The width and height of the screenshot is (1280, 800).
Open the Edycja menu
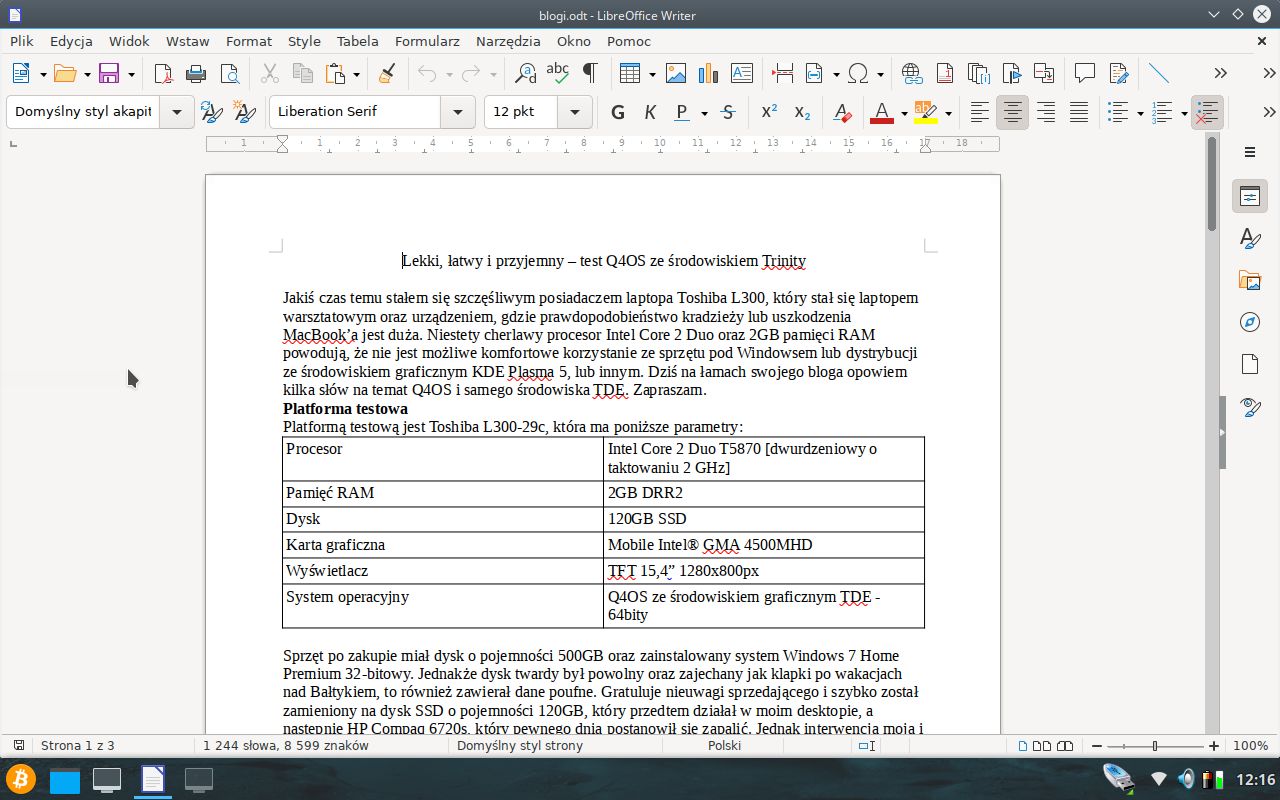tap(71, 41)
